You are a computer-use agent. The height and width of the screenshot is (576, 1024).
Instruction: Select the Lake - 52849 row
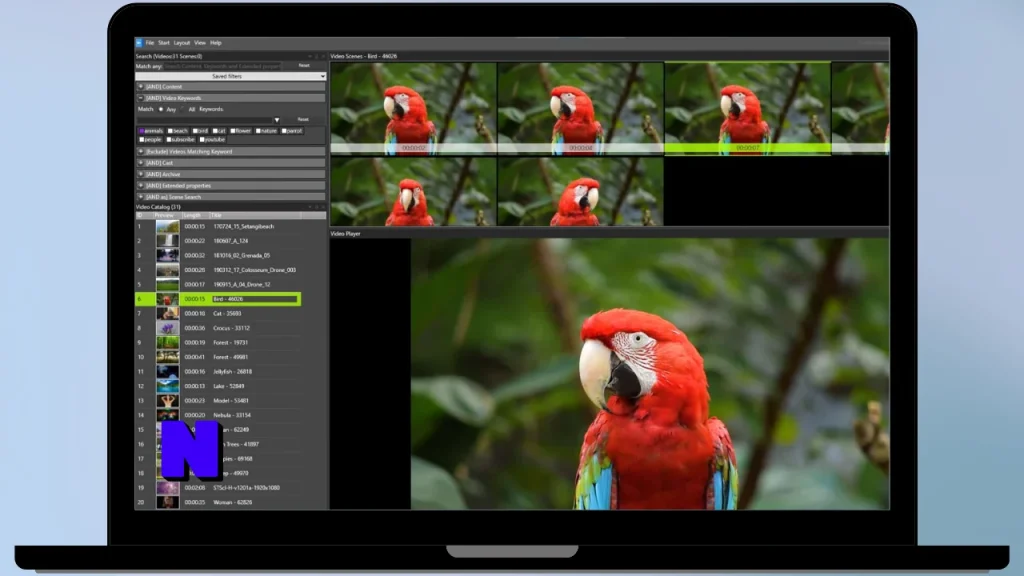[218, 386]
